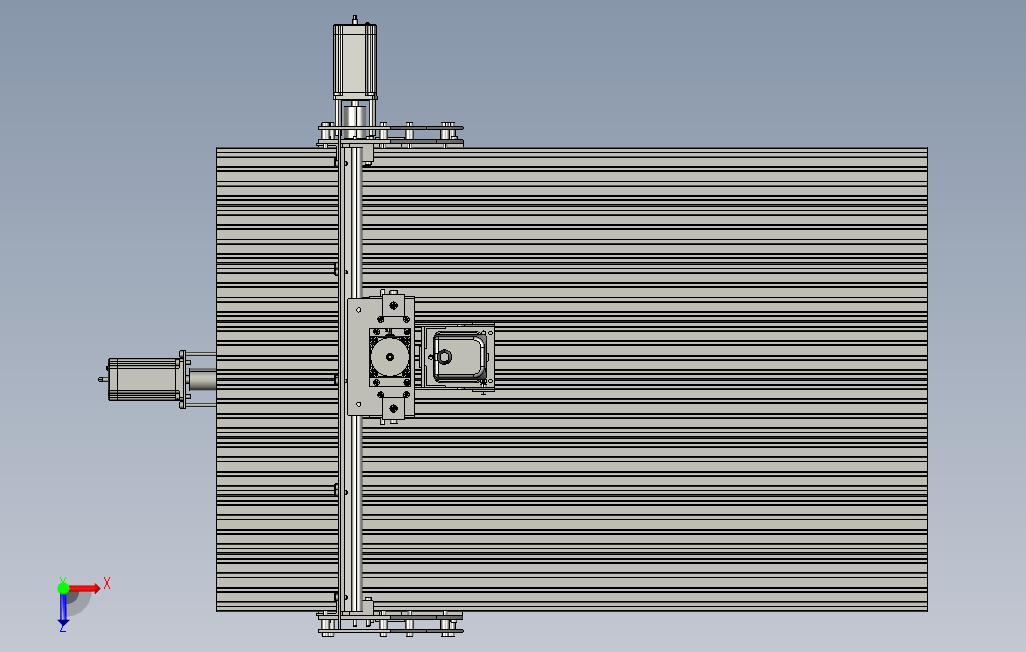Select the stepper motor above the table
This screenshot has height=652, width=1026.
355,60
